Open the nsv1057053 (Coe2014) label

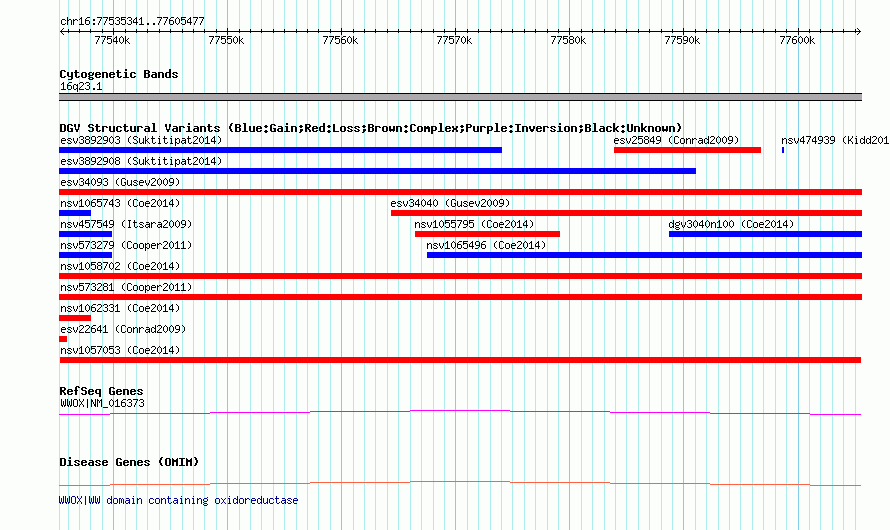click(120, 350)
